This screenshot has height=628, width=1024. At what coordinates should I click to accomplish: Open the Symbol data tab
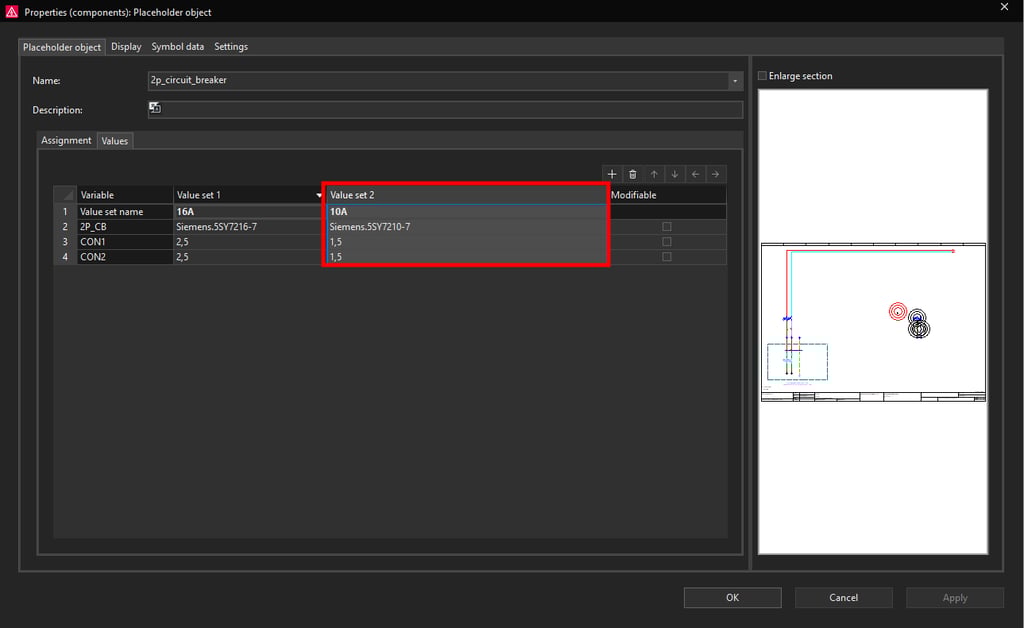click(178, 47)
